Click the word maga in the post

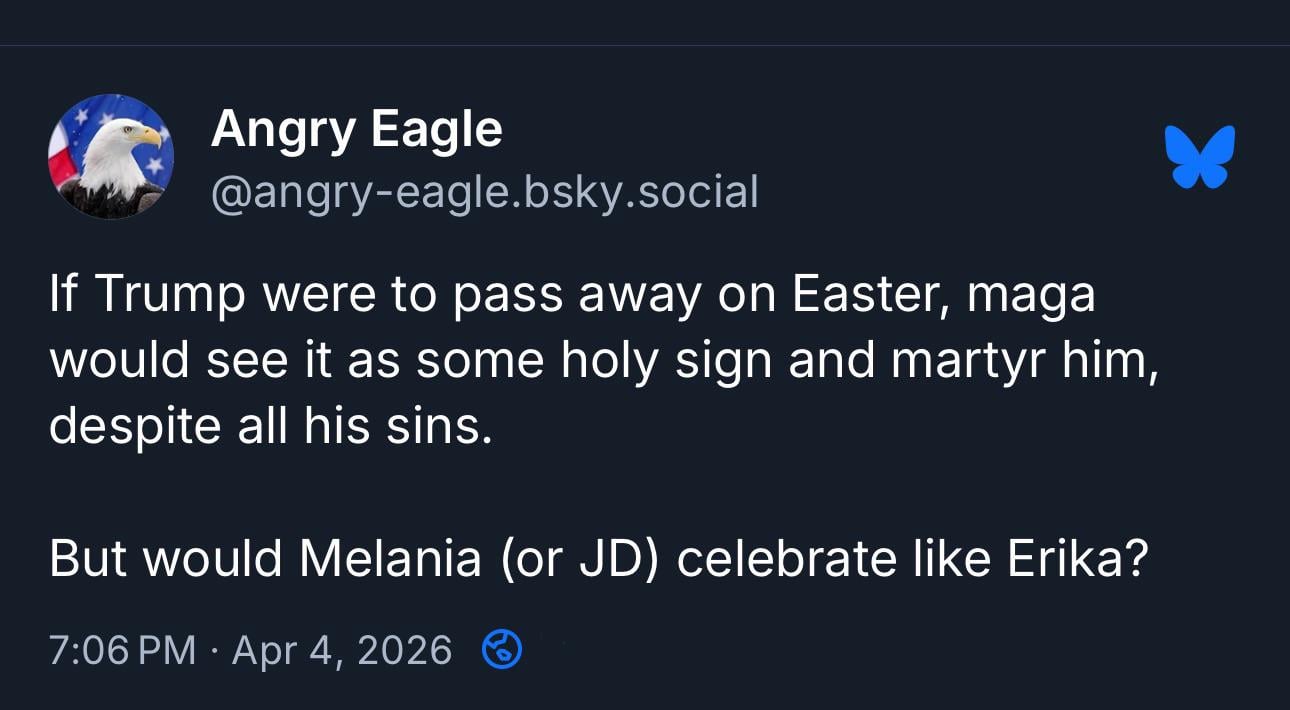1031,296
